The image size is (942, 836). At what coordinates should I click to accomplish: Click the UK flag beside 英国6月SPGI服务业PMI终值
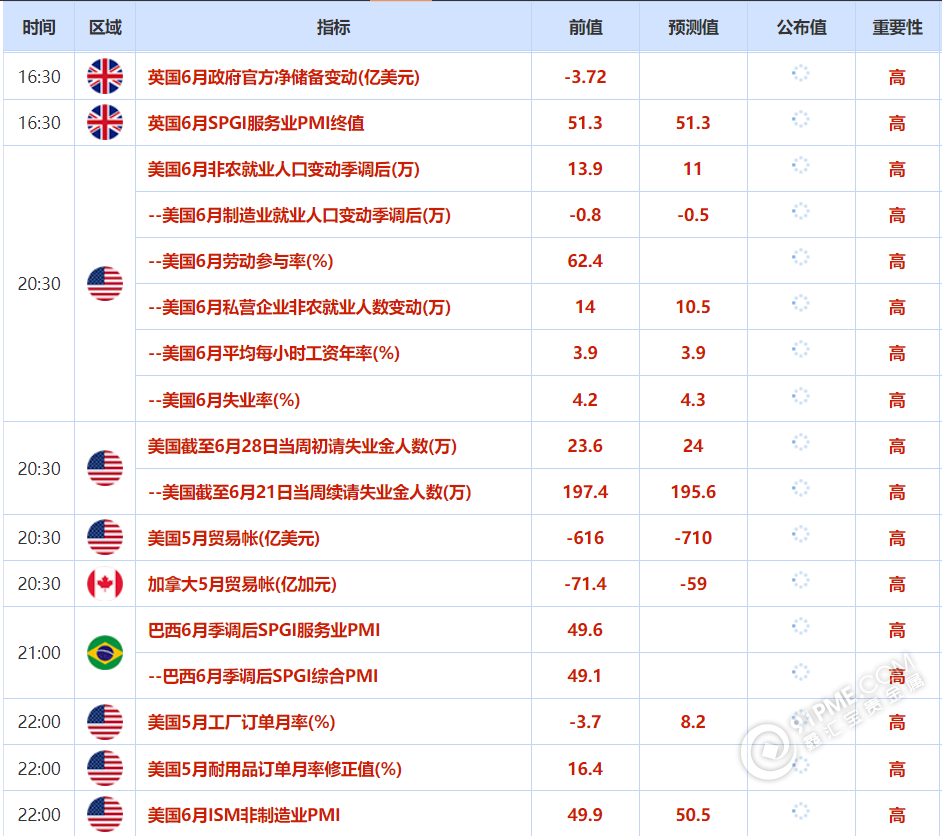point(105,123)
